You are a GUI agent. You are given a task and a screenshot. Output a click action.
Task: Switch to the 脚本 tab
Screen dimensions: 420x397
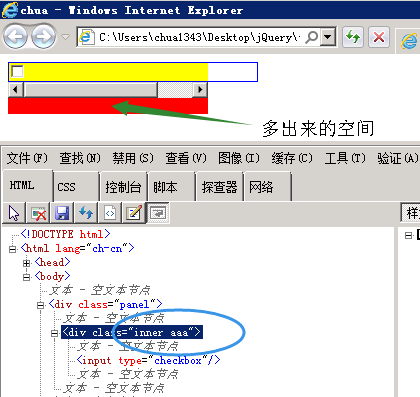[x=172, y=187]
